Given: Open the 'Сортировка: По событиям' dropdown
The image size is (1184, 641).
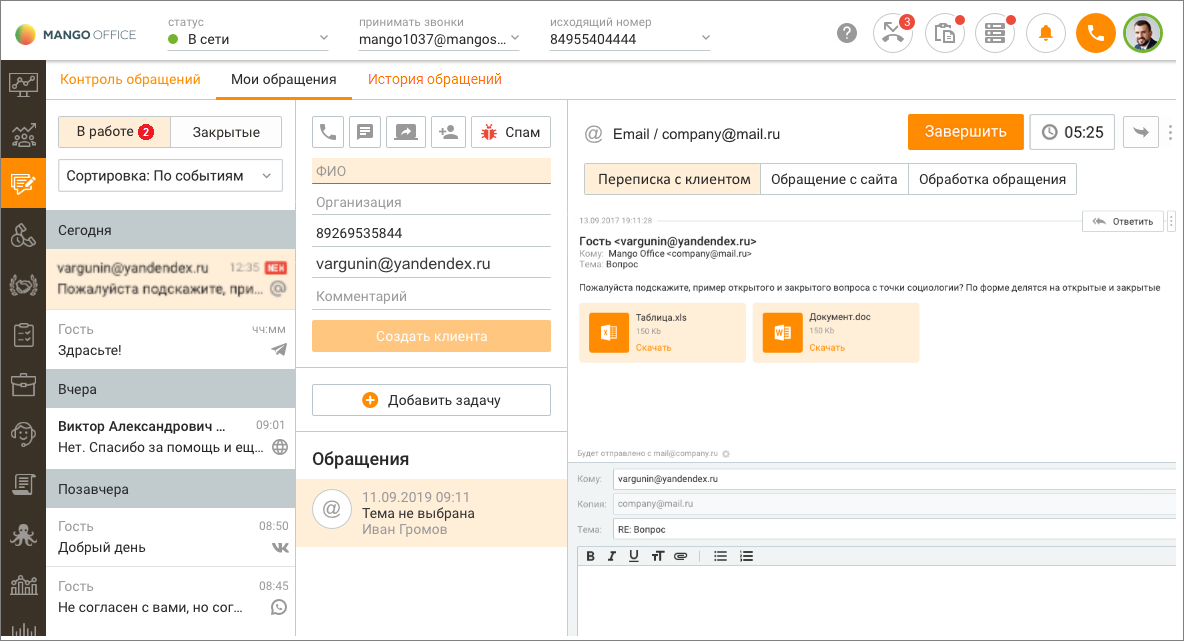Looking at the screenshot, I should click(171, 176).
